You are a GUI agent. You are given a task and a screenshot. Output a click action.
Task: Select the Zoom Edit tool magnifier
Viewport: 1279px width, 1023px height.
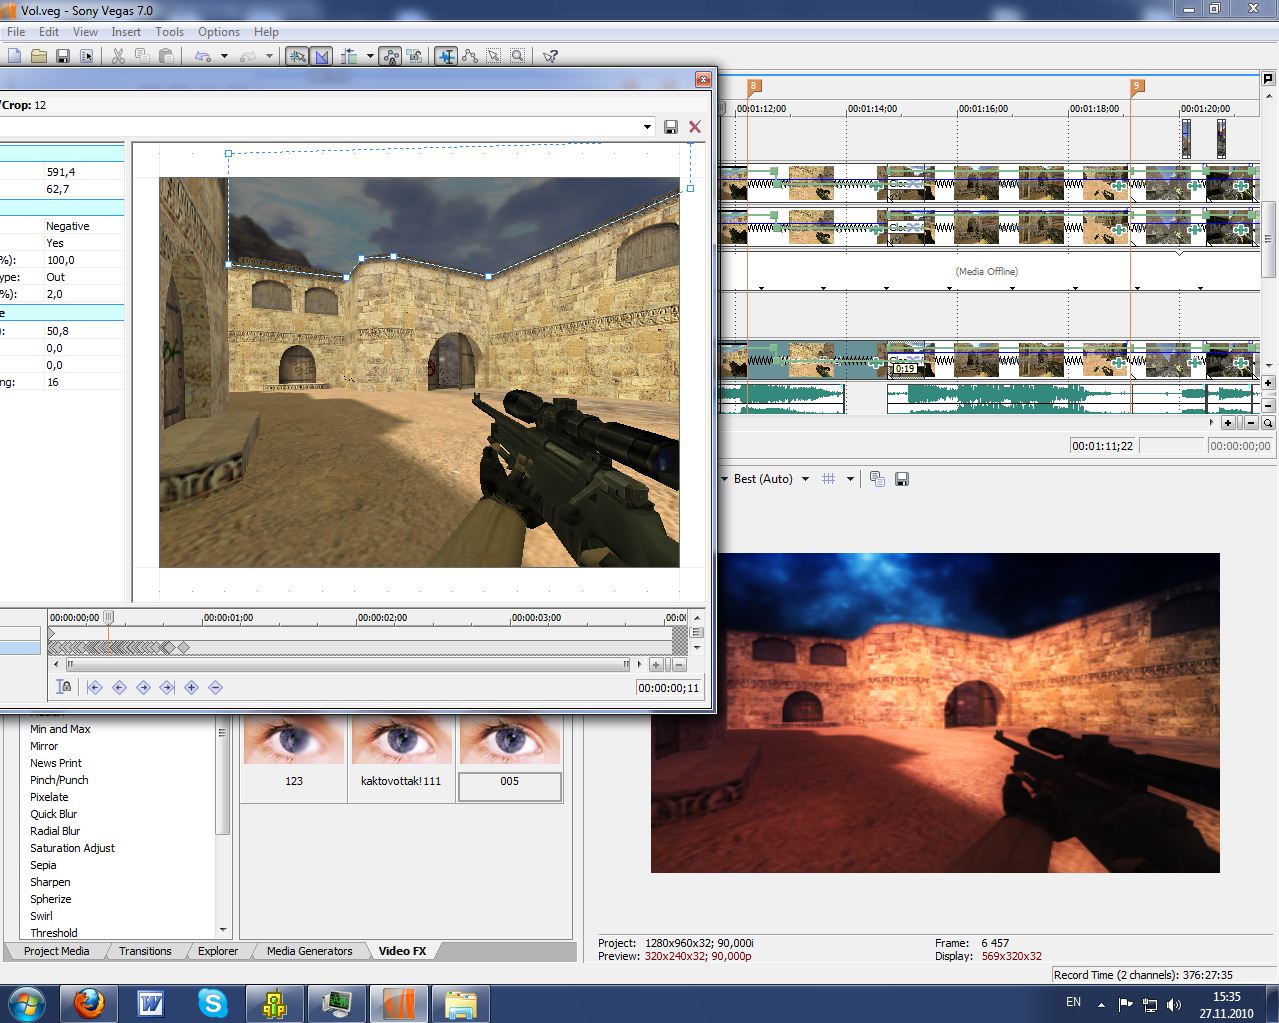click(x=518, y=57)
